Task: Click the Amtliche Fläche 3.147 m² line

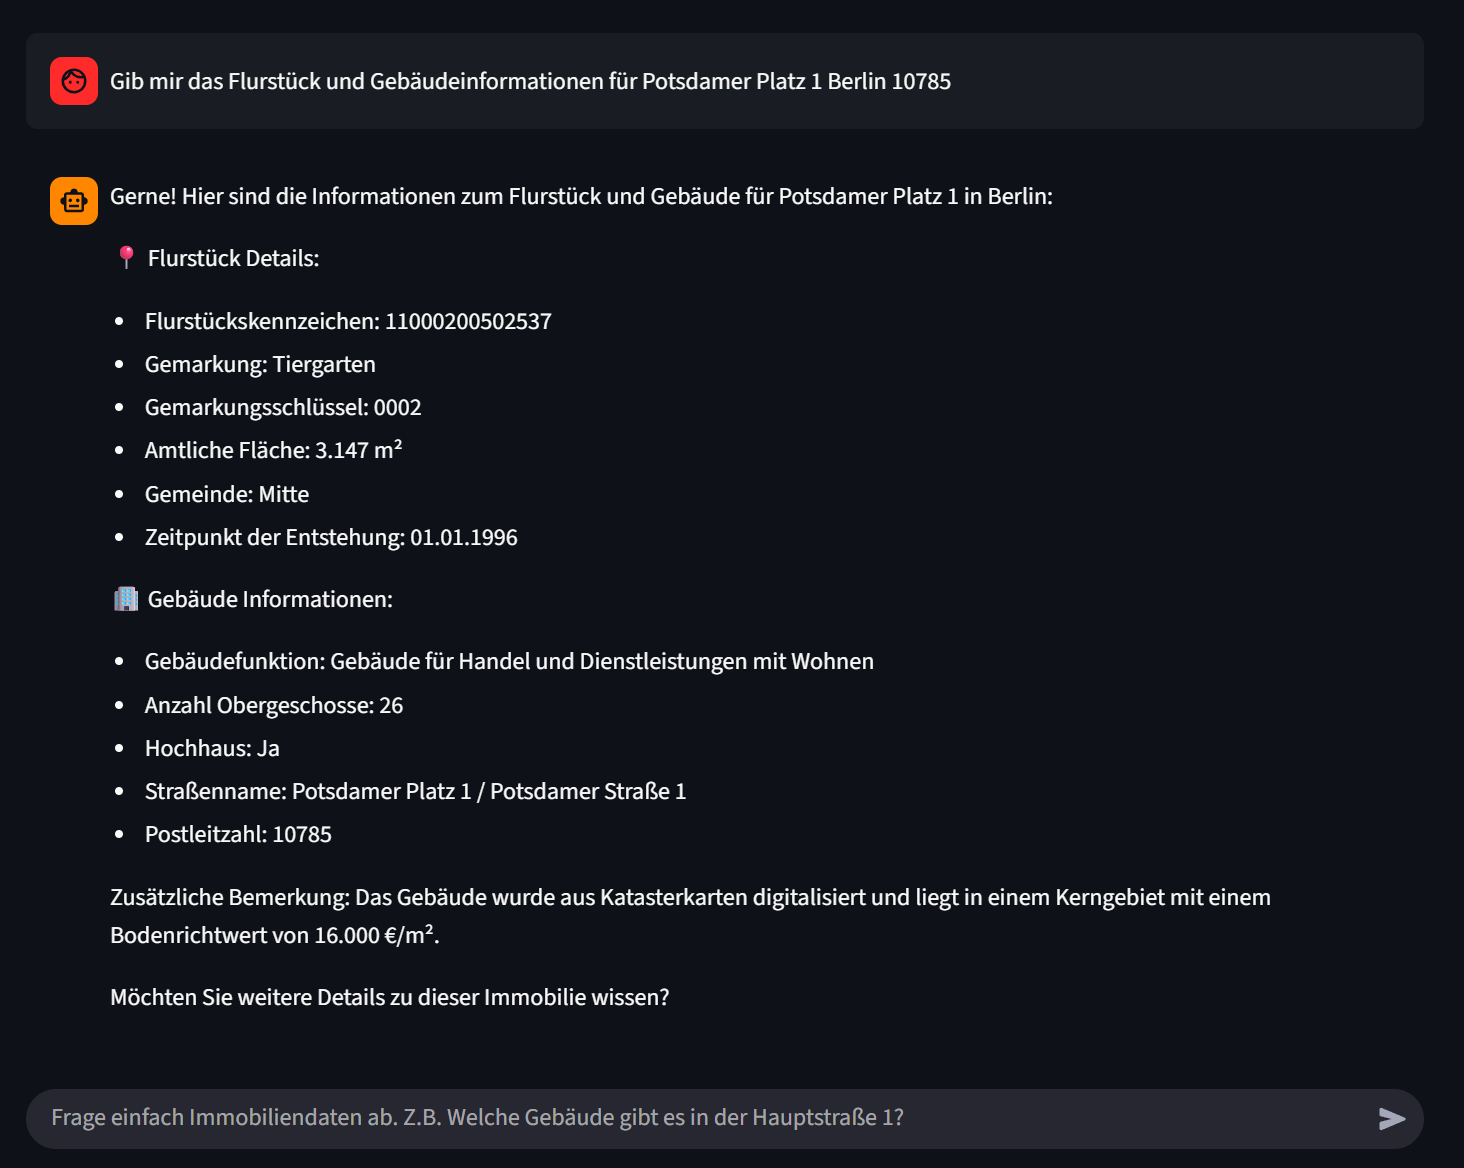Action: pyautogui.click(x=273, y=450)
